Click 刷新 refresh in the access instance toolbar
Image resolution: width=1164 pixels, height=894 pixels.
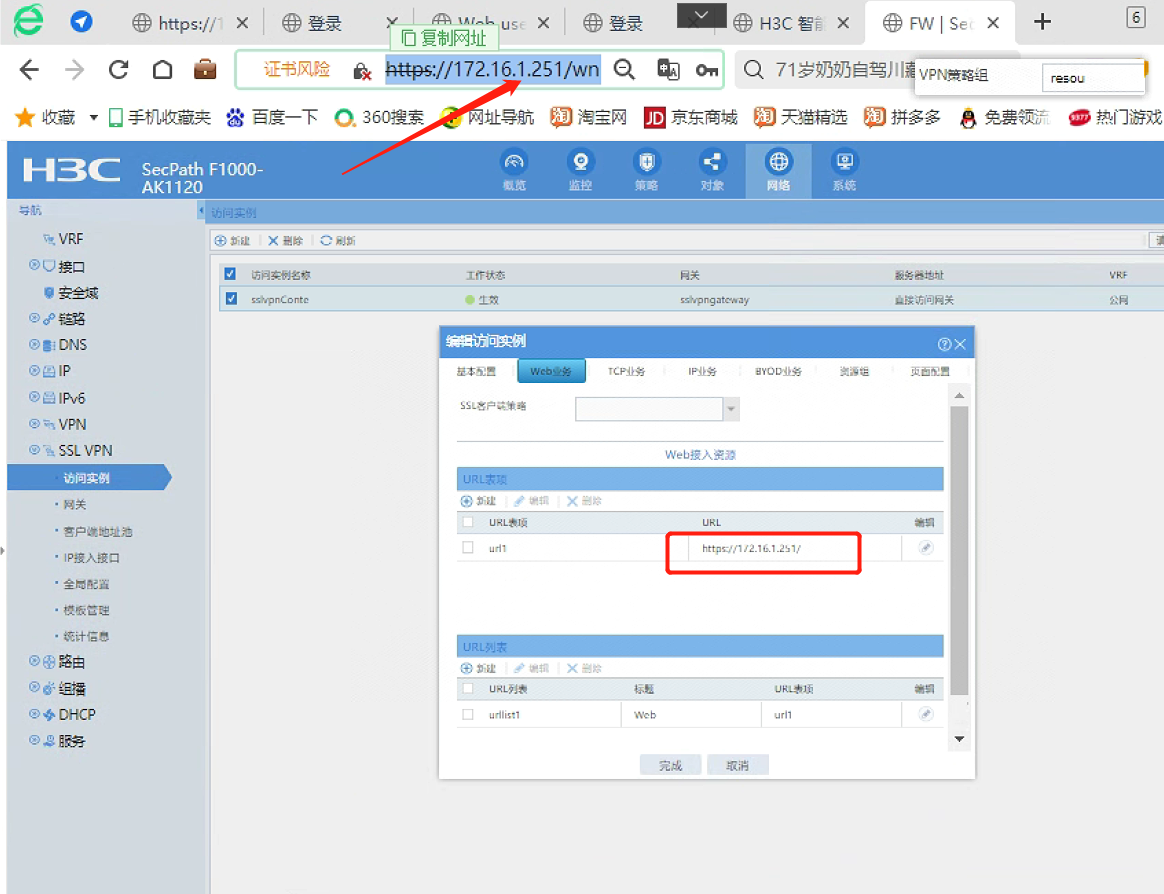[338, 241]
